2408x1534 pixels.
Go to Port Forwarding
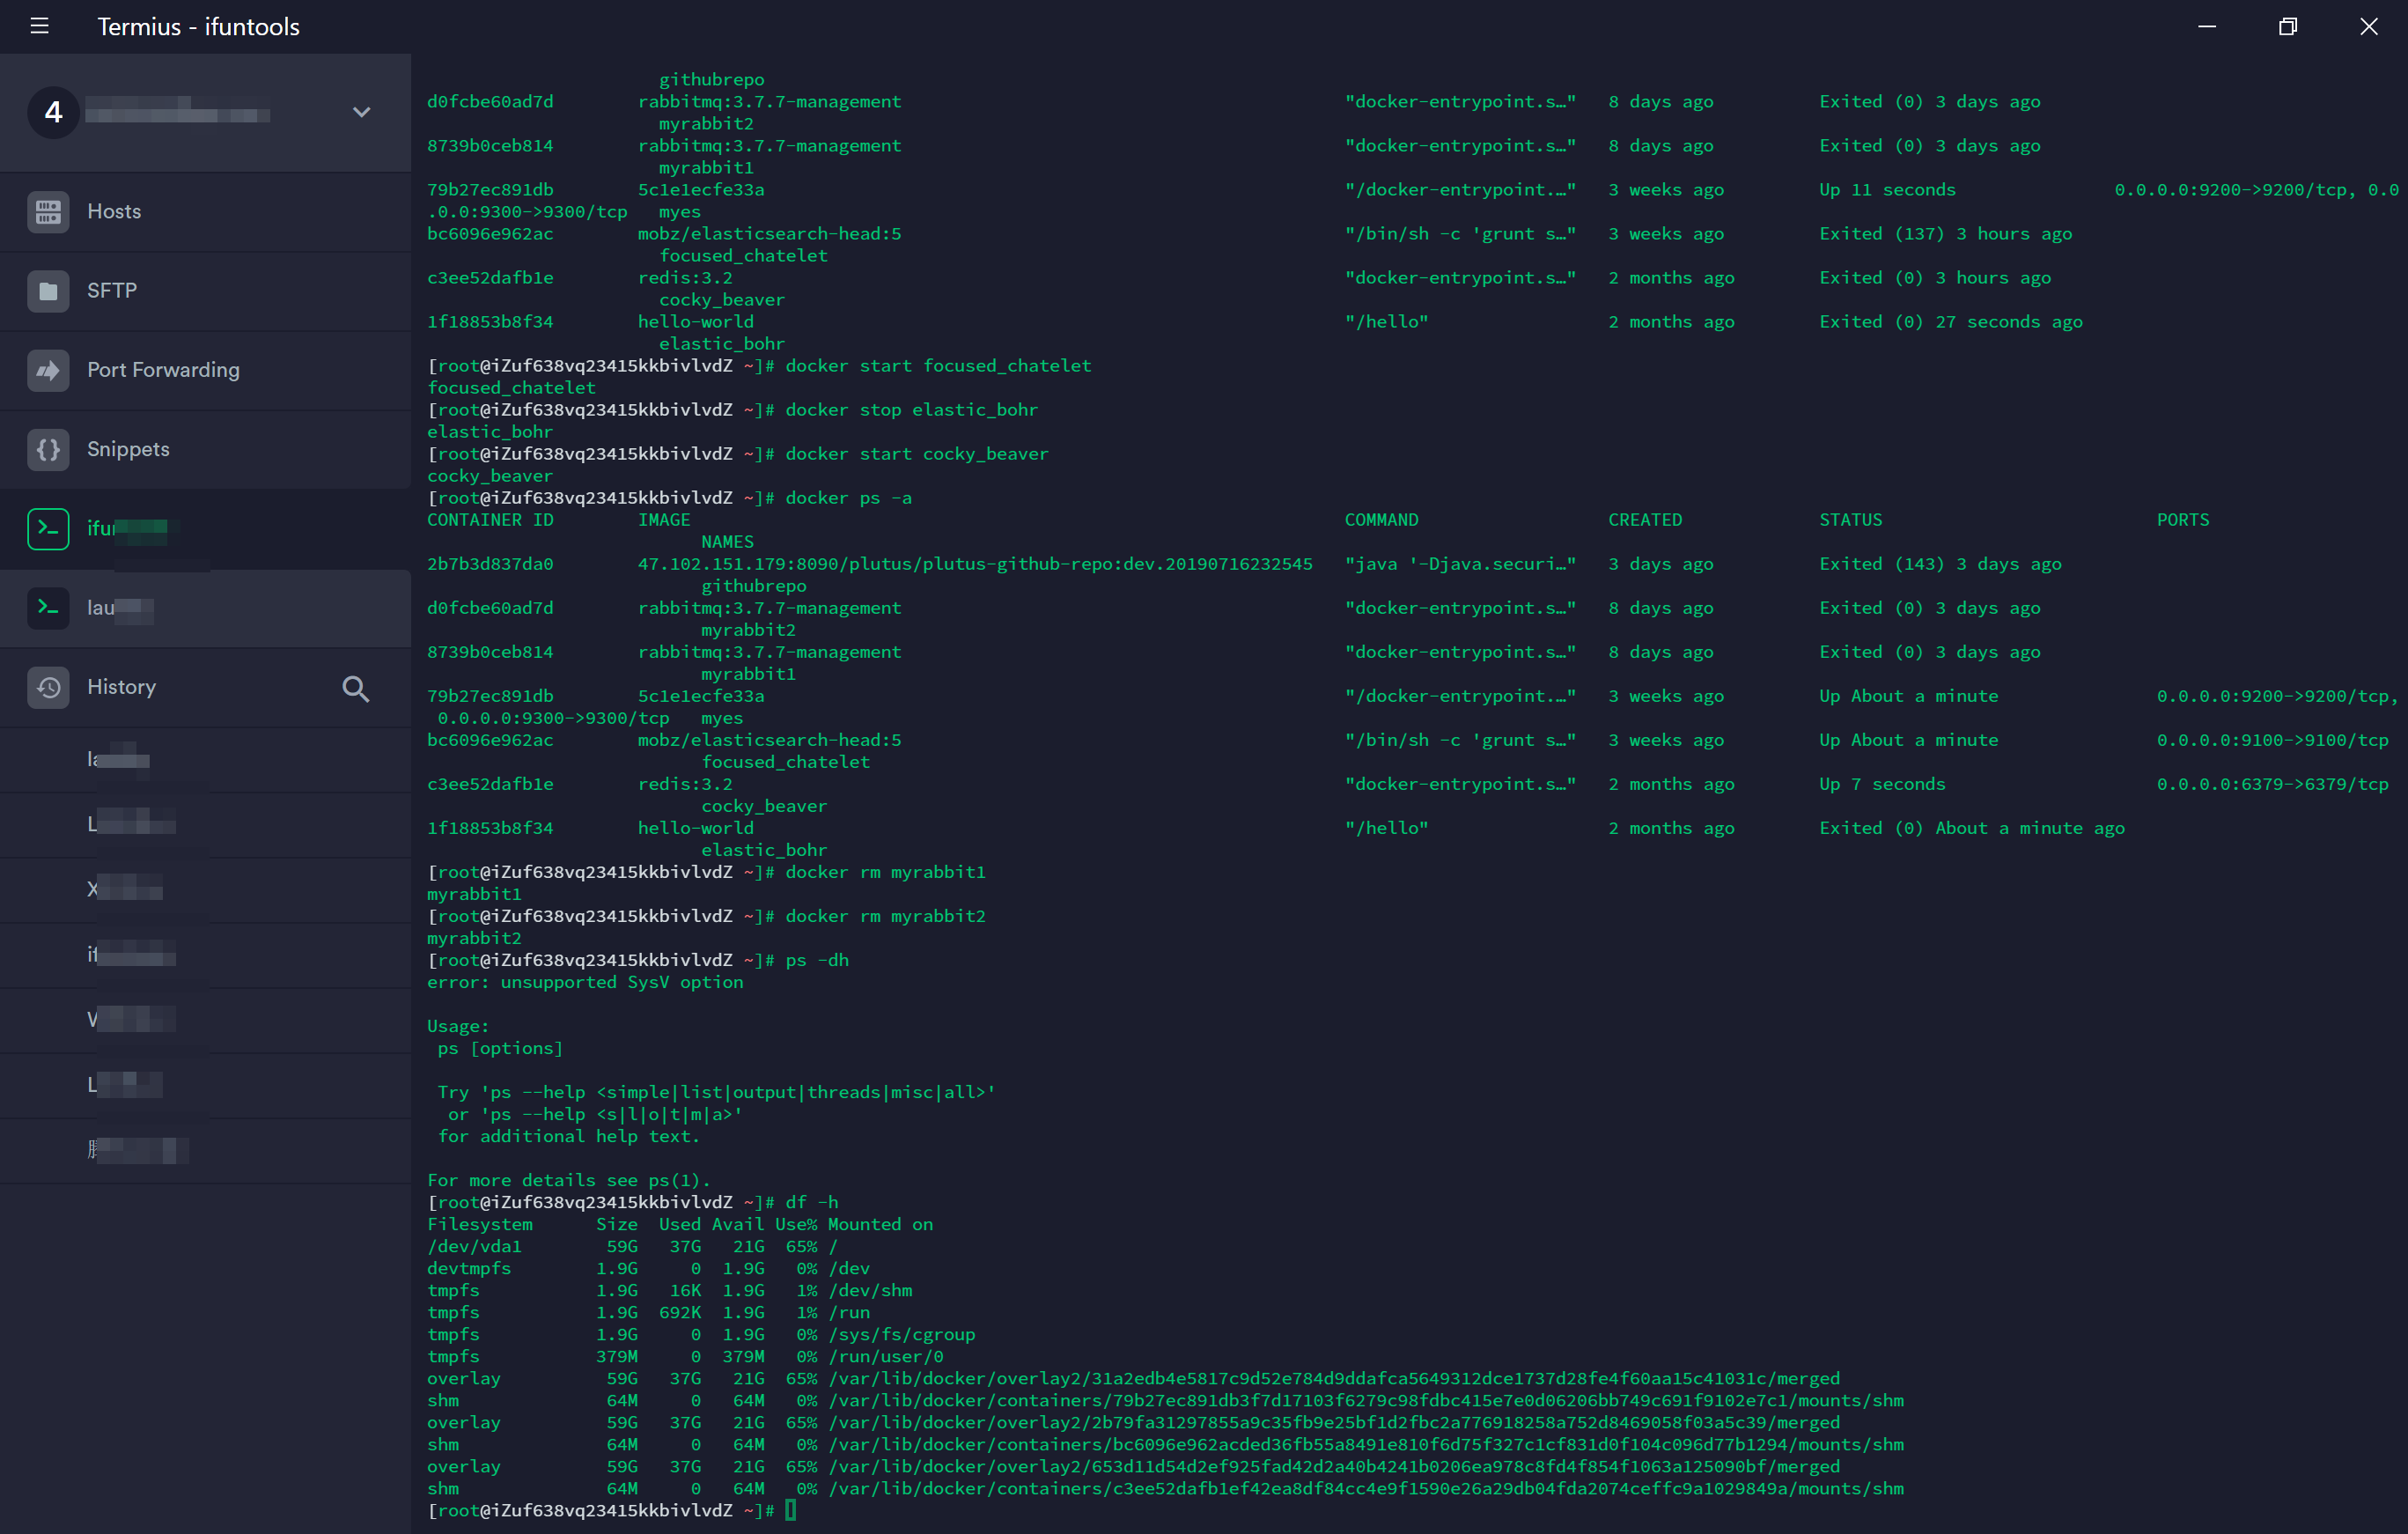coord(163,370)
